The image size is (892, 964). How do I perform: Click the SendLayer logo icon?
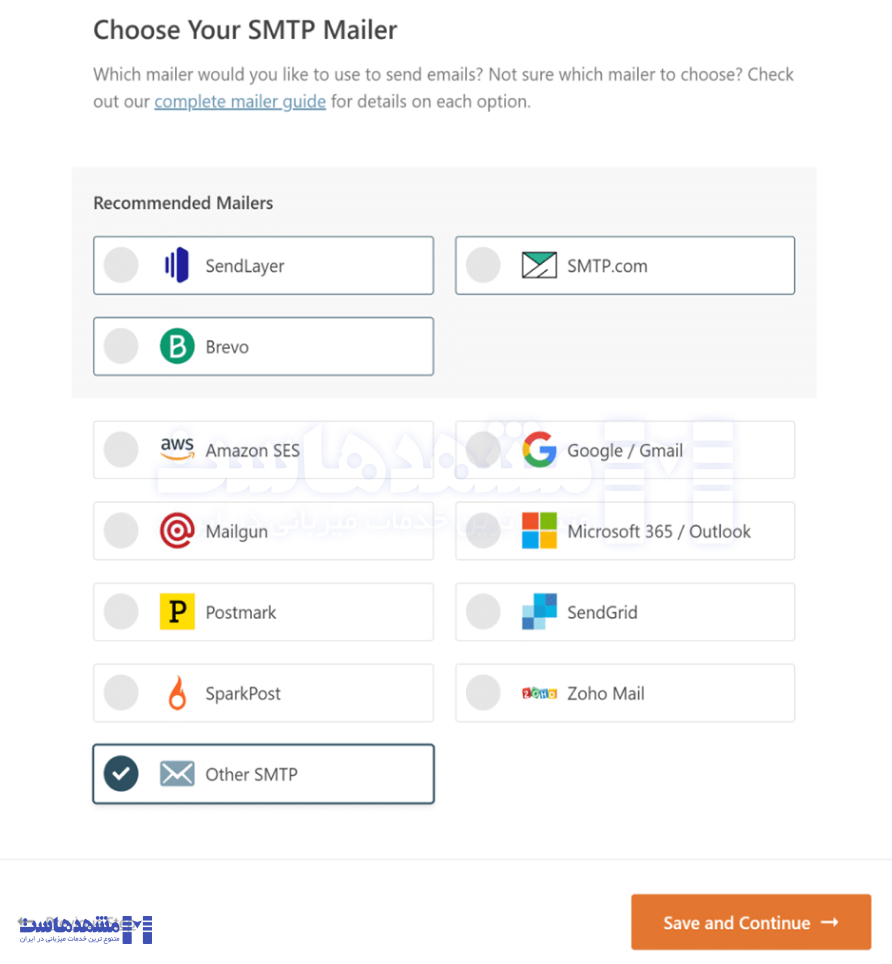178,265
